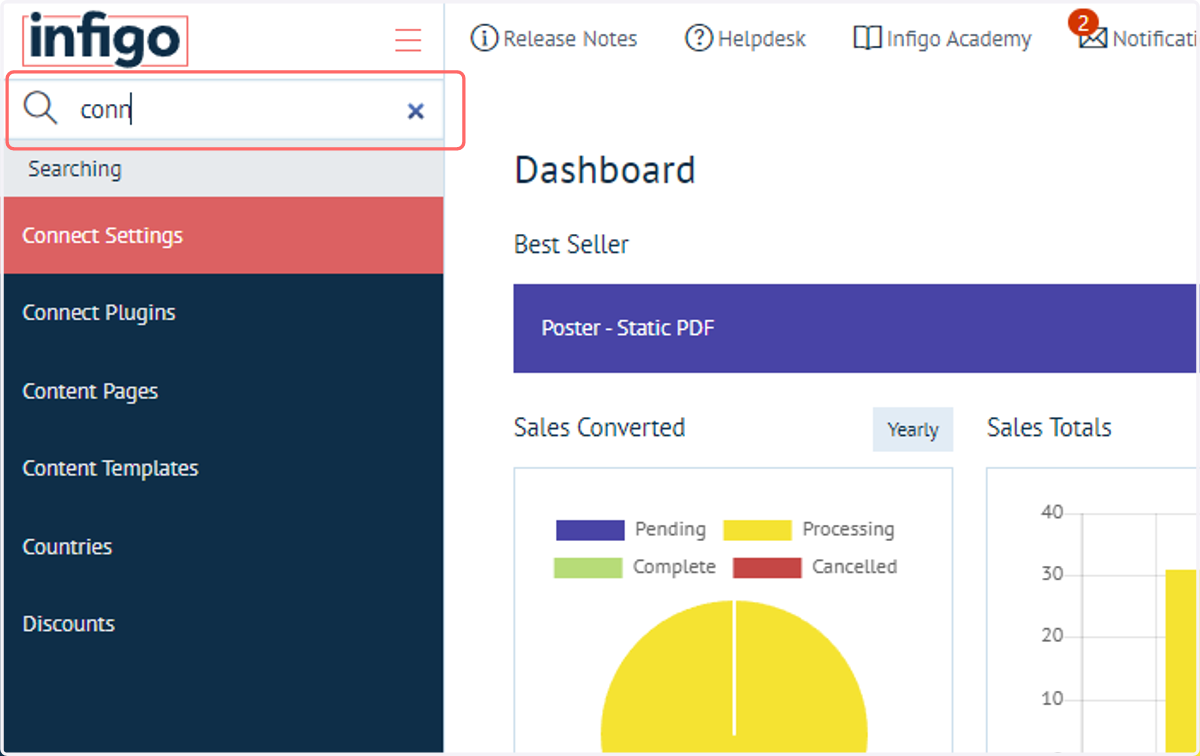Clear the search with the X icon
This screenshot has height=756, width=1200.
tap(416, 111)
